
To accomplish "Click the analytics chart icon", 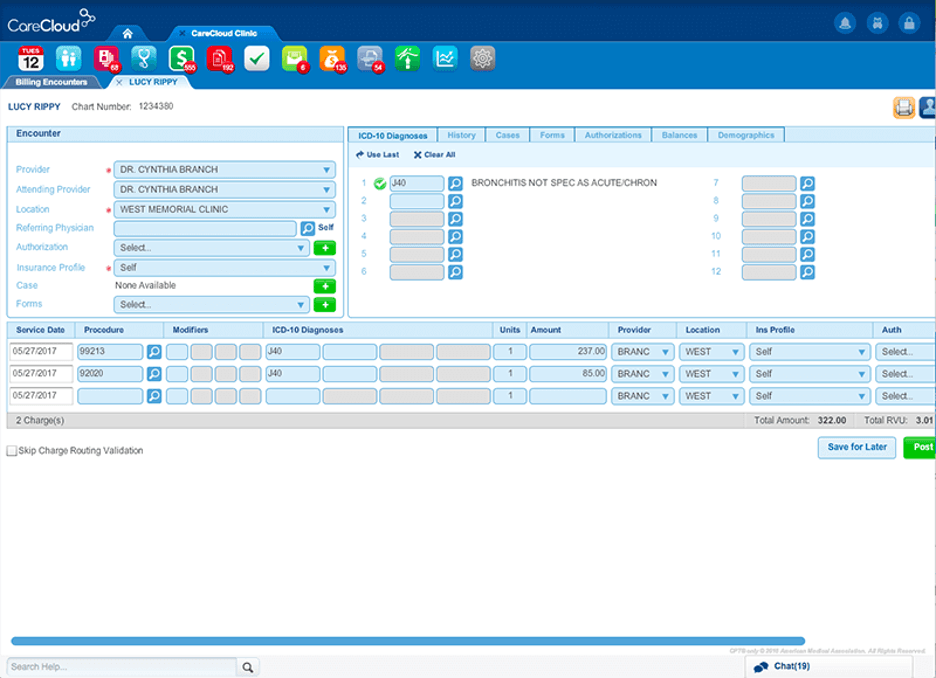I will click(444, 59).
